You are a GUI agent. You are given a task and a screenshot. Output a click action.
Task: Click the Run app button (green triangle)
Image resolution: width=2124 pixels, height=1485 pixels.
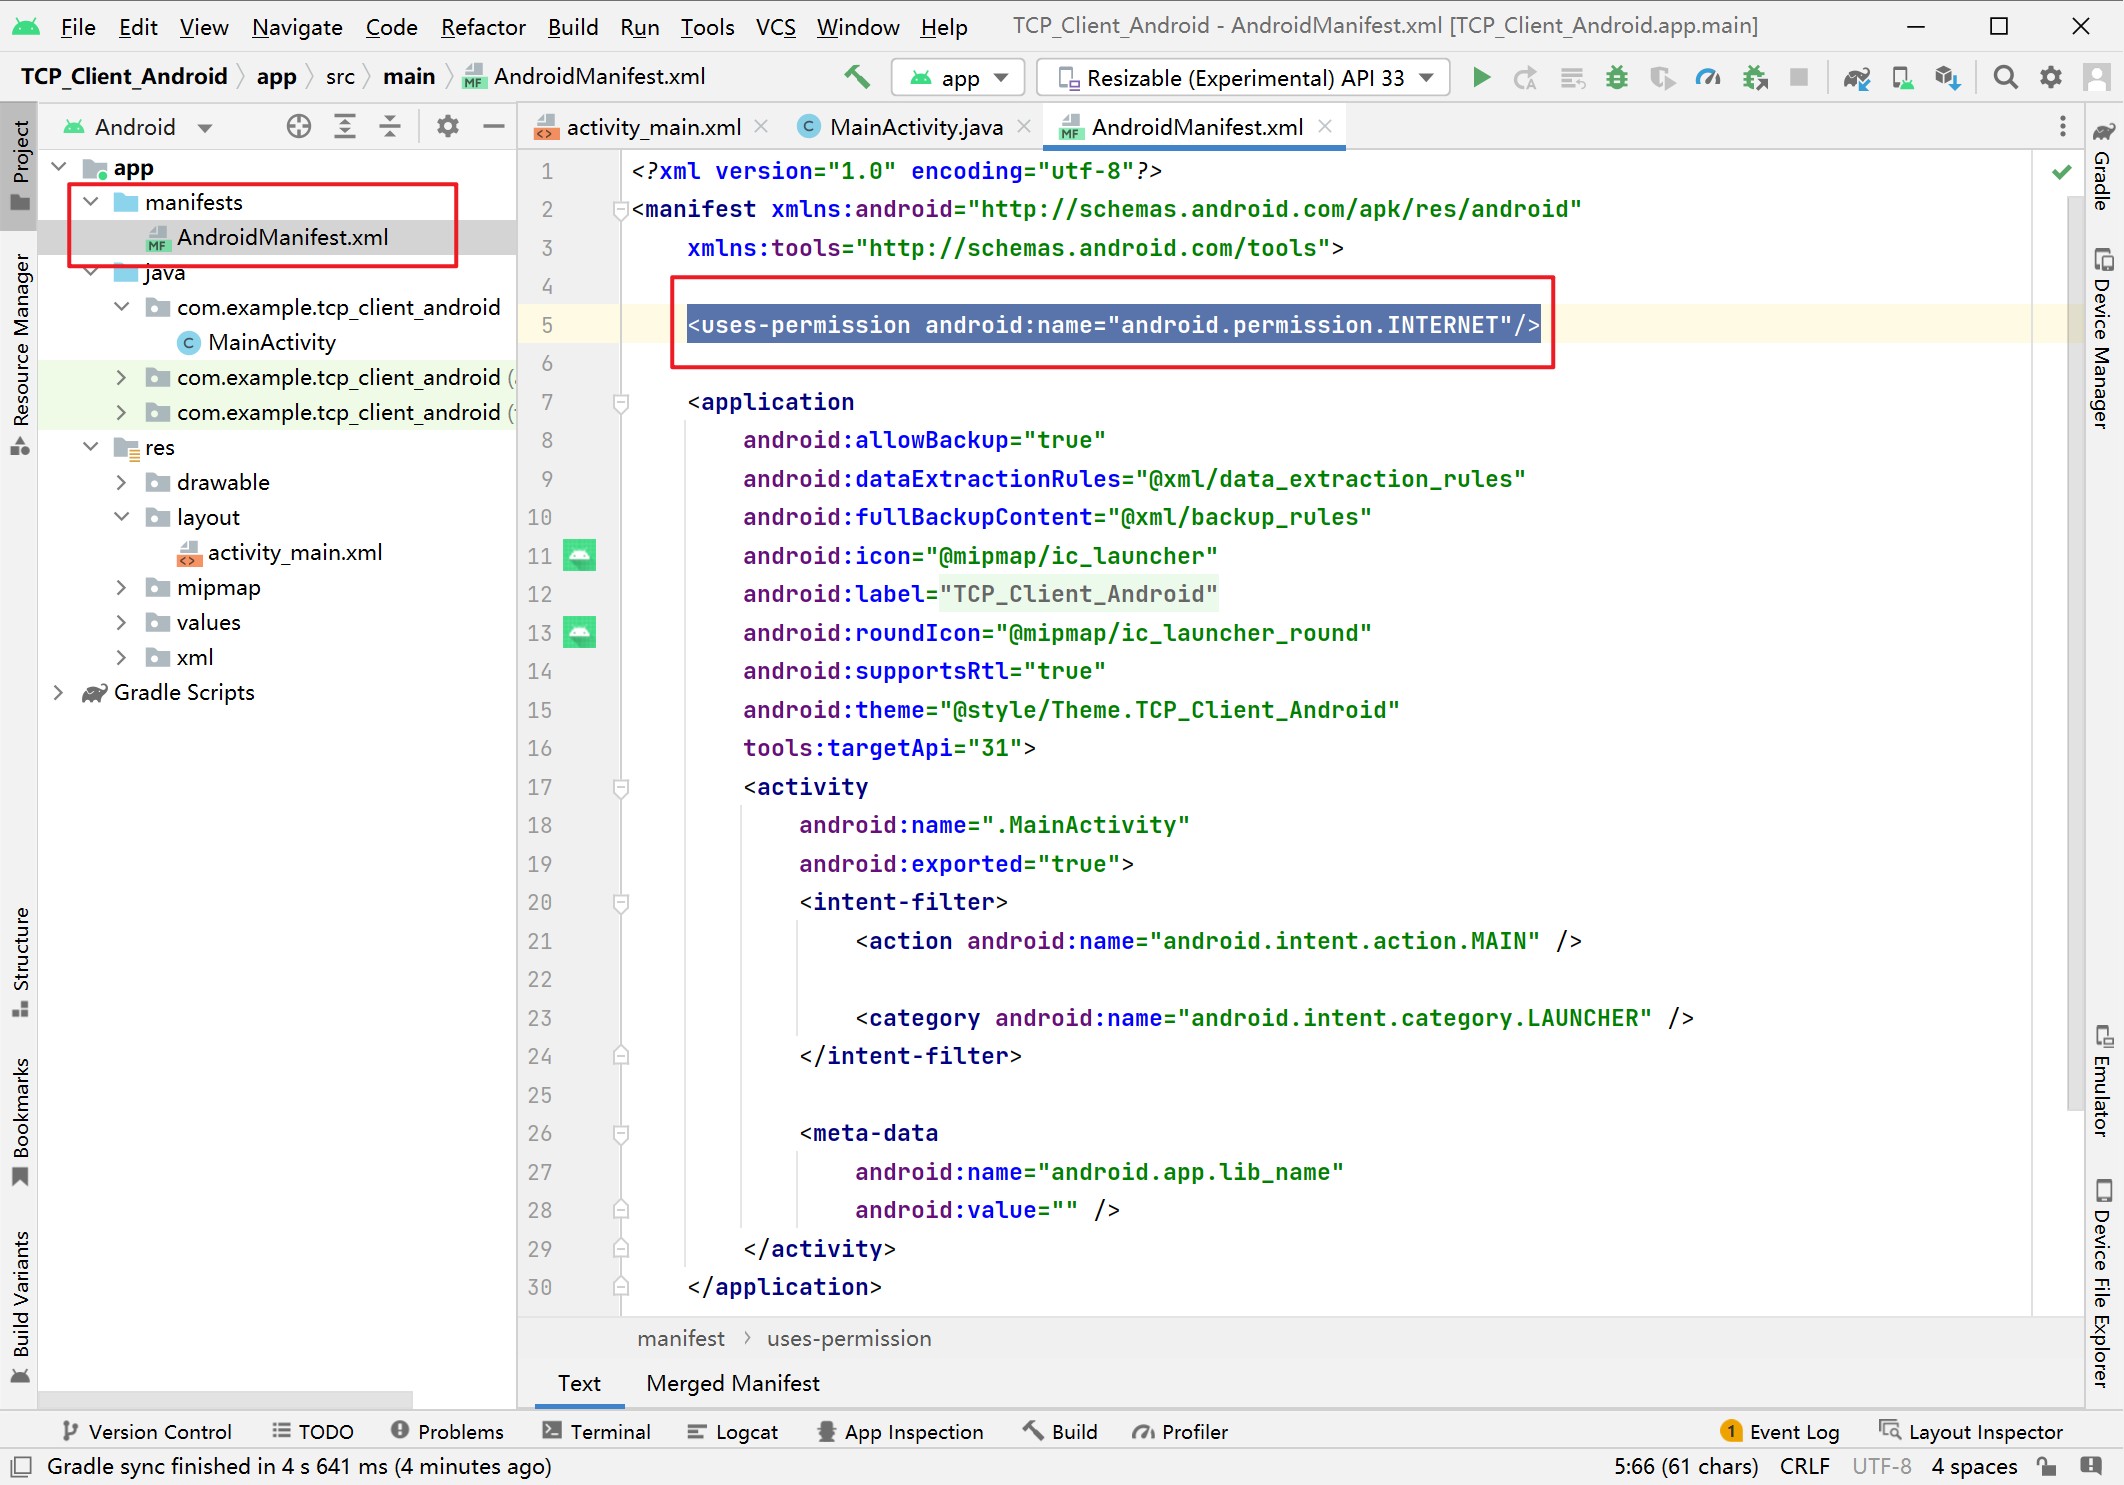click(1480, 76)
